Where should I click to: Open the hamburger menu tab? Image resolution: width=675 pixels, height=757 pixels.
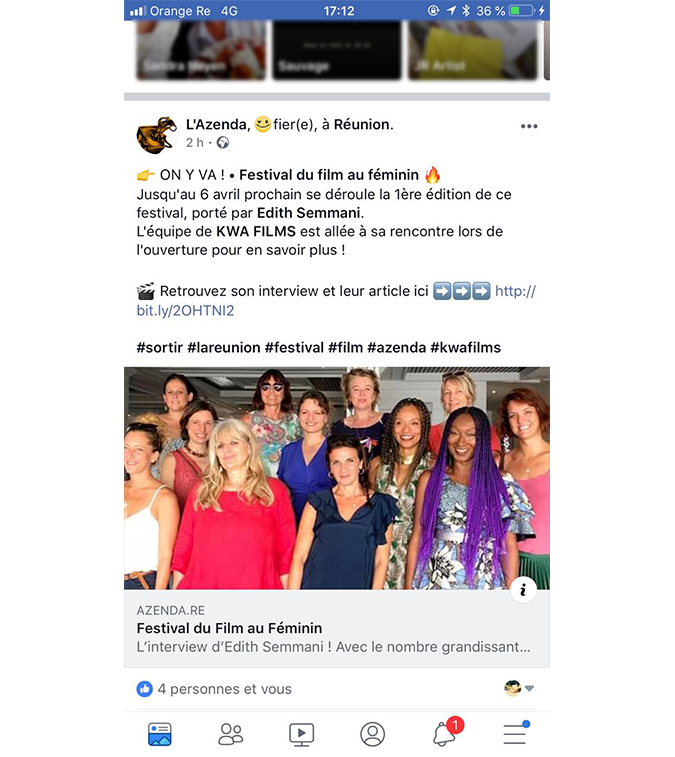[x=515, y=734]
